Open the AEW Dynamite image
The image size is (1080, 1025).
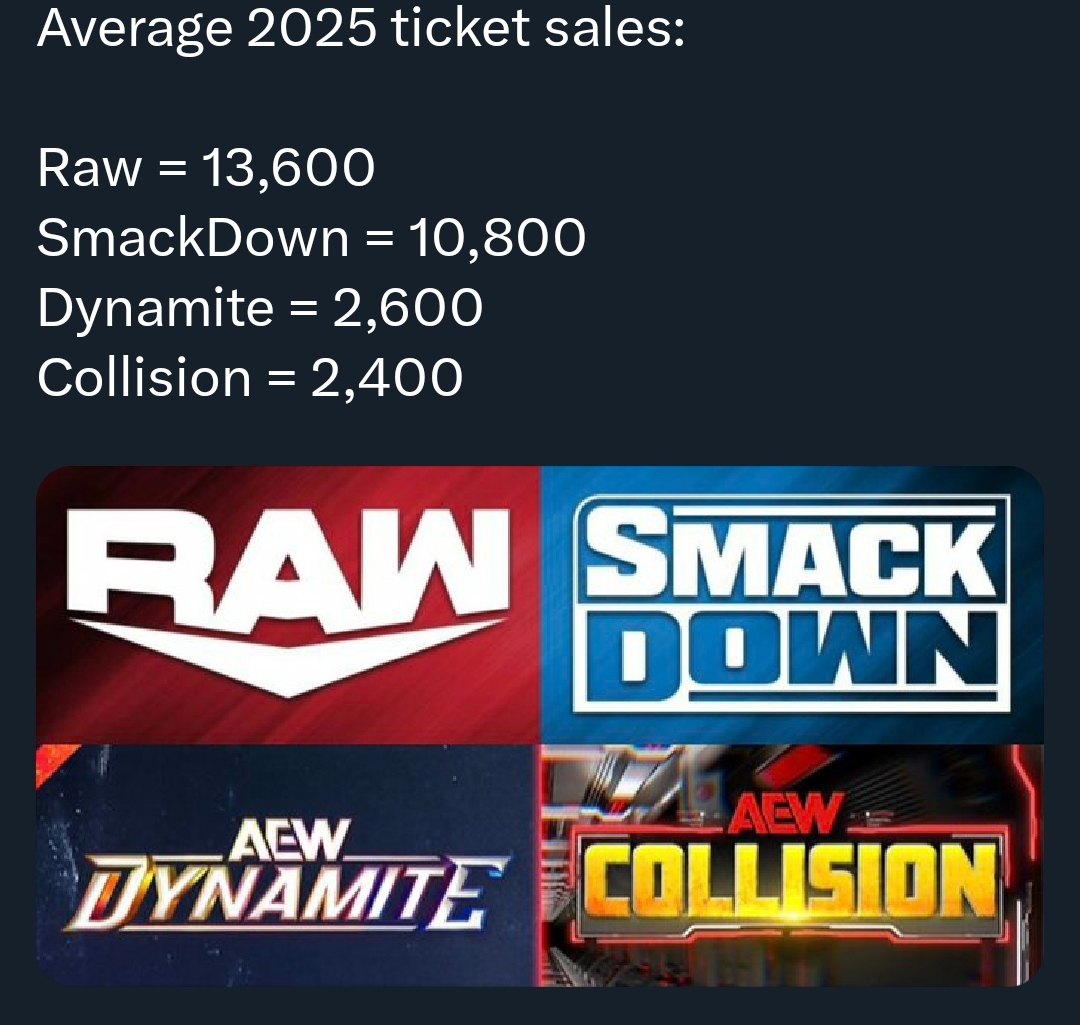[x=288, y=866]
